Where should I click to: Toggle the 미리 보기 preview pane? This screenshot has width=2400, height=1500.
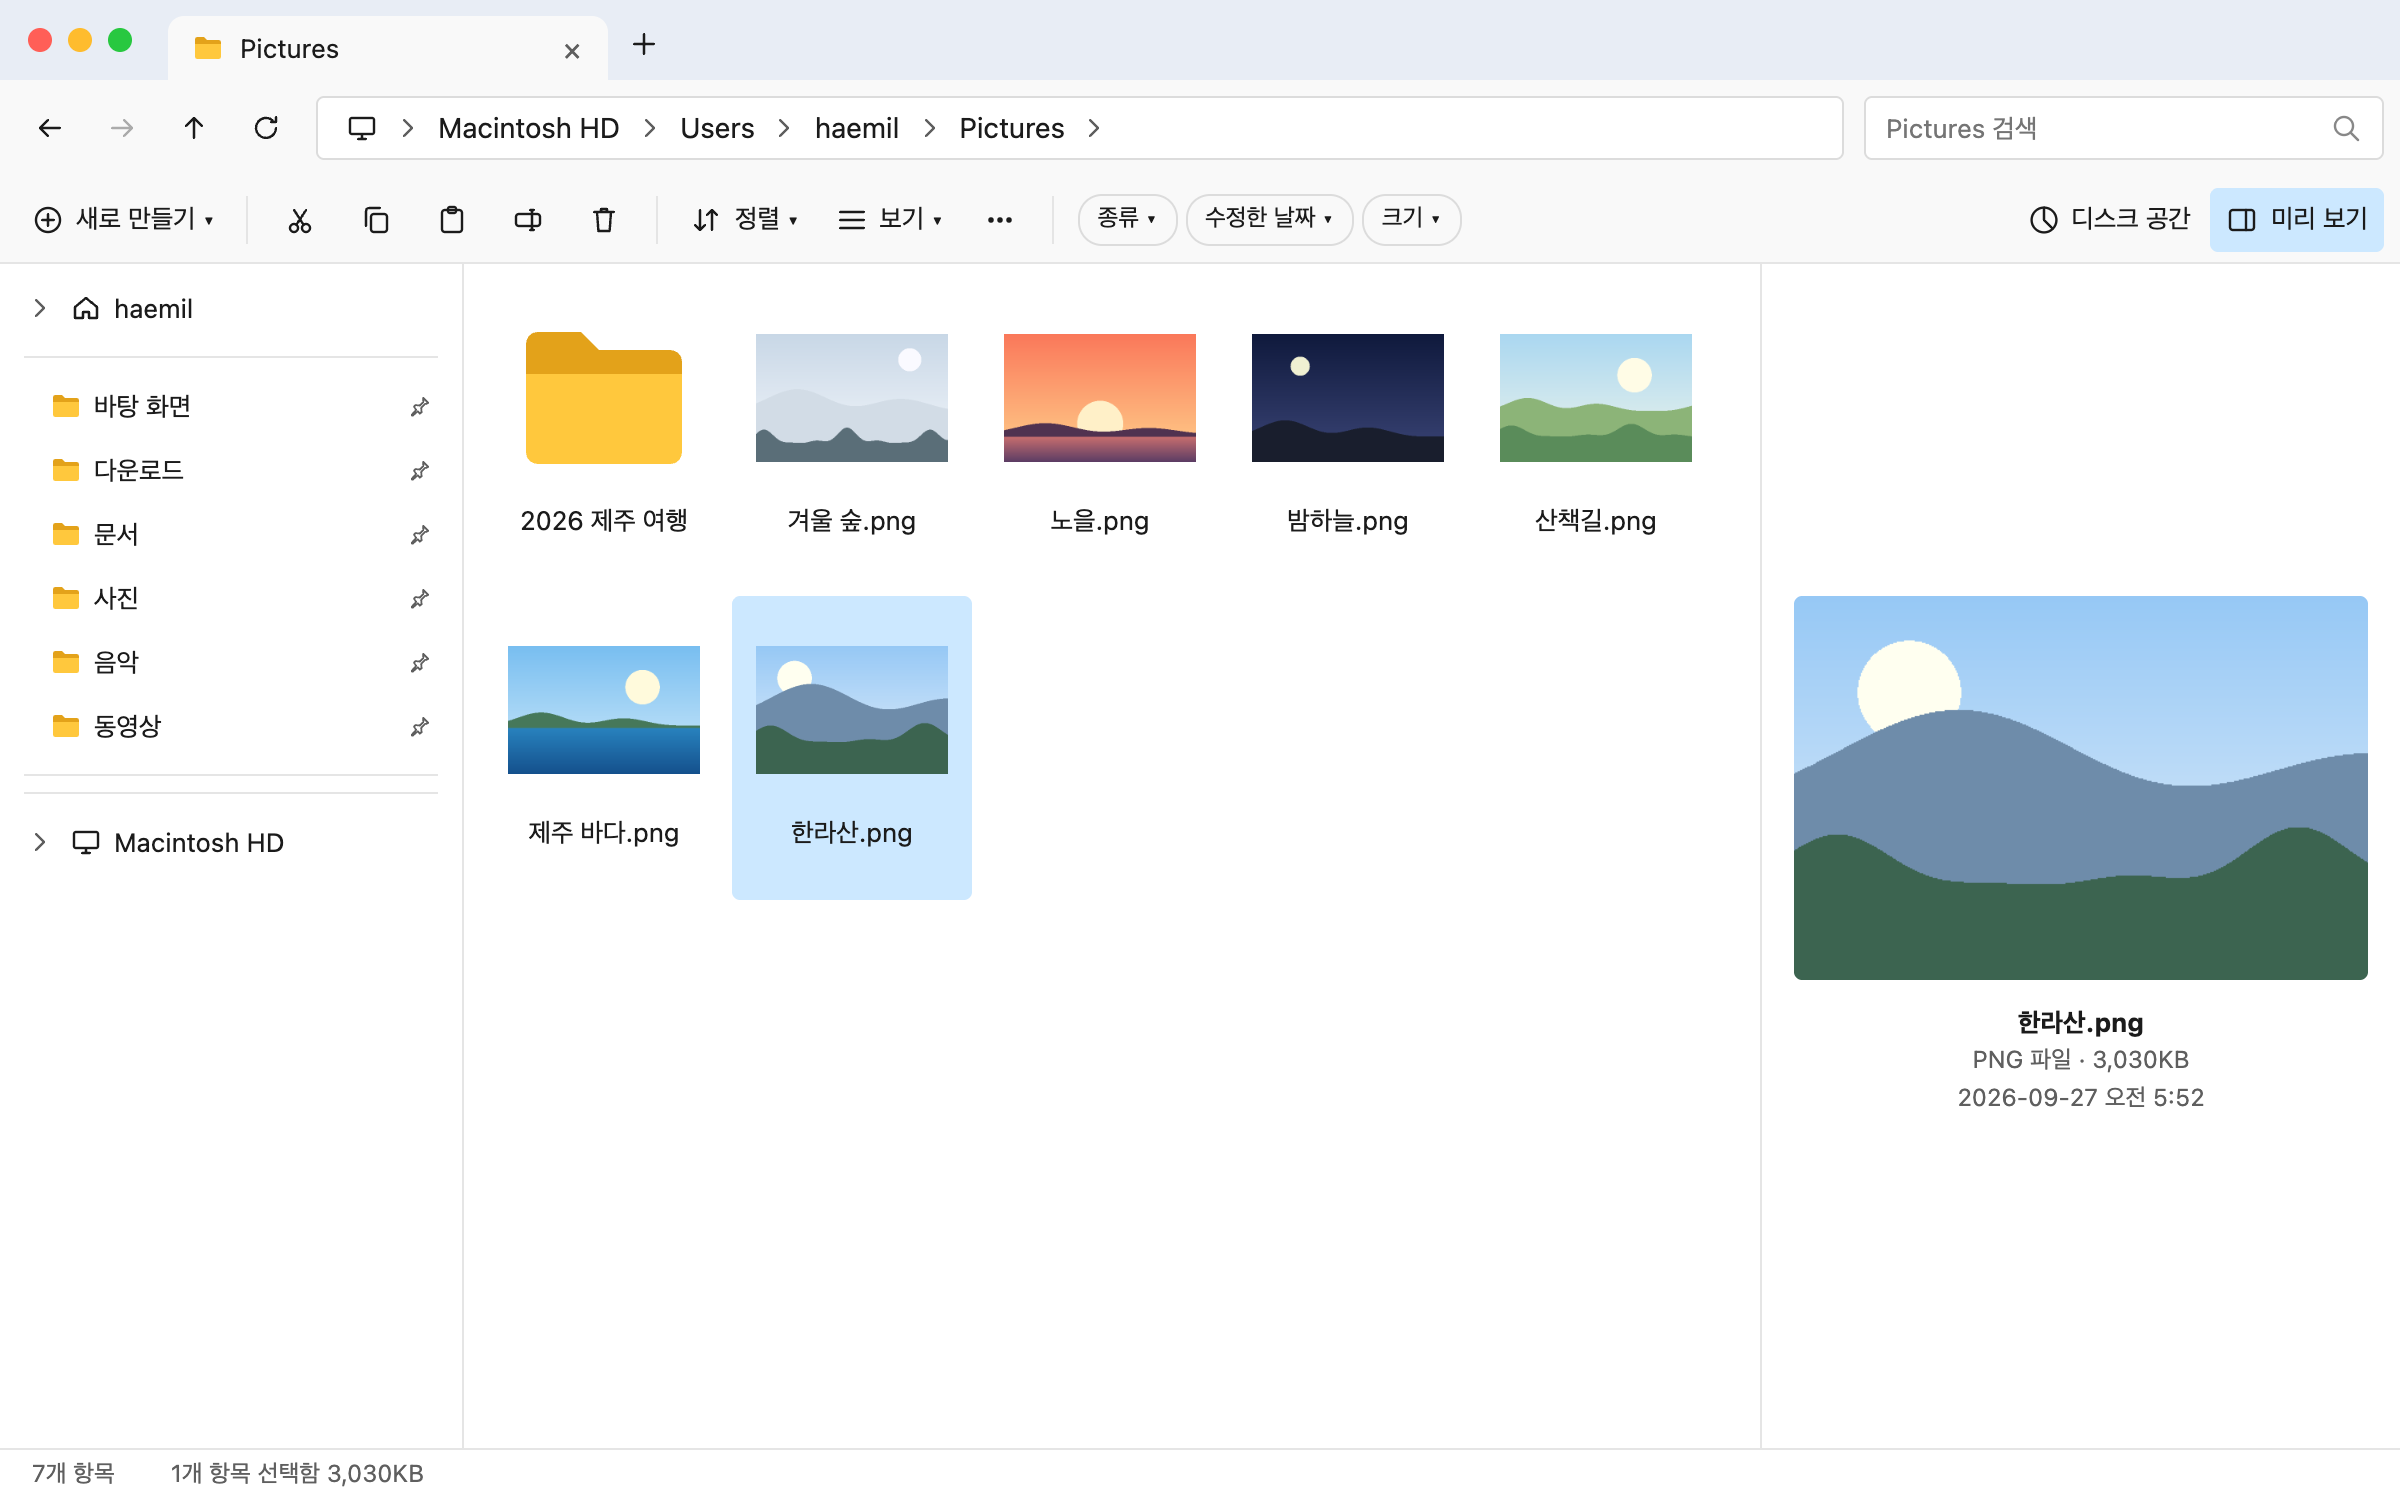tap(2296, 219)
